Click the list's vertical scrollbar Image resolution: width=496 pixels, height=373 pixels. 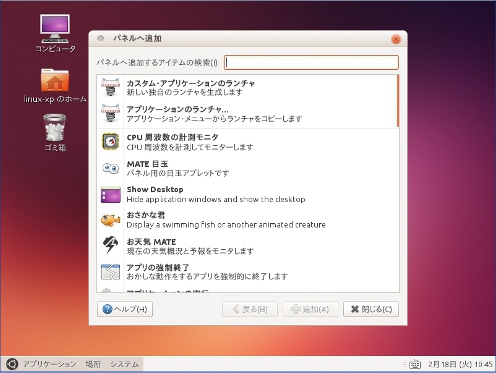398,101
